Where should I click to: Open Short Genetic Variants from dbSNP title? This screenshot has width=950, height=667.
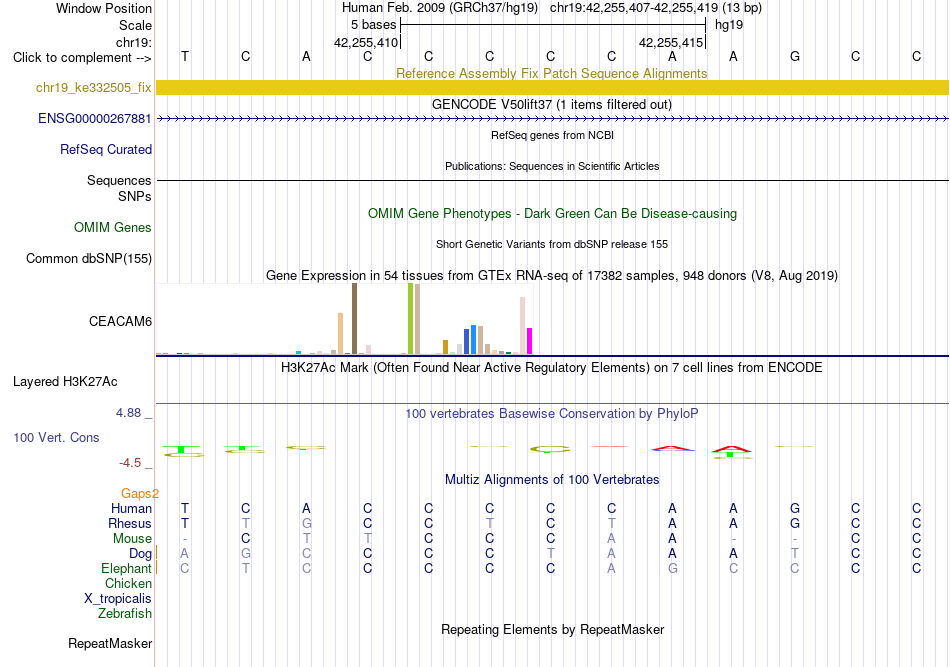552,245
